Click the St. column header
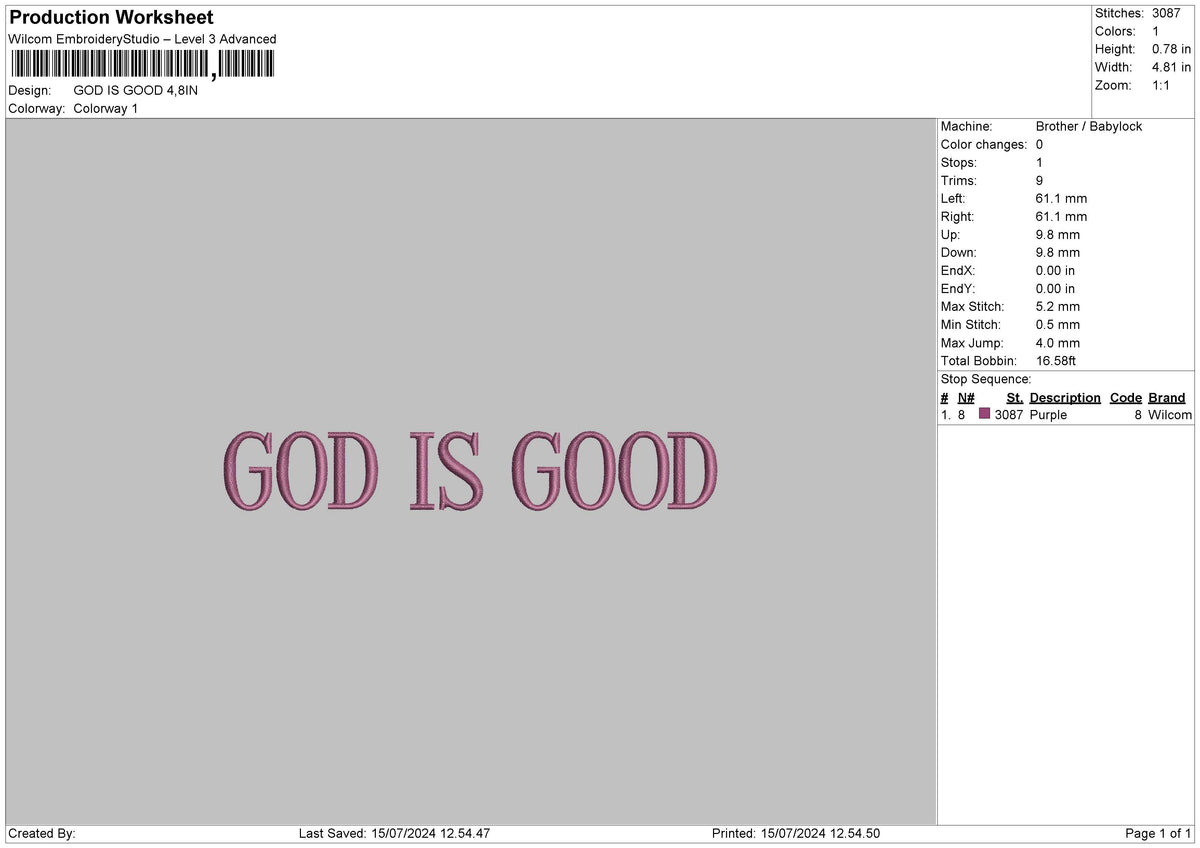 tap(1014, 397)
